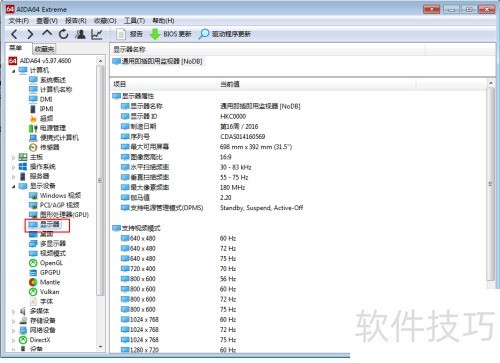Select the IPMI tree item
This screenshot has height=363, width=500.
[x=41, y=109]
